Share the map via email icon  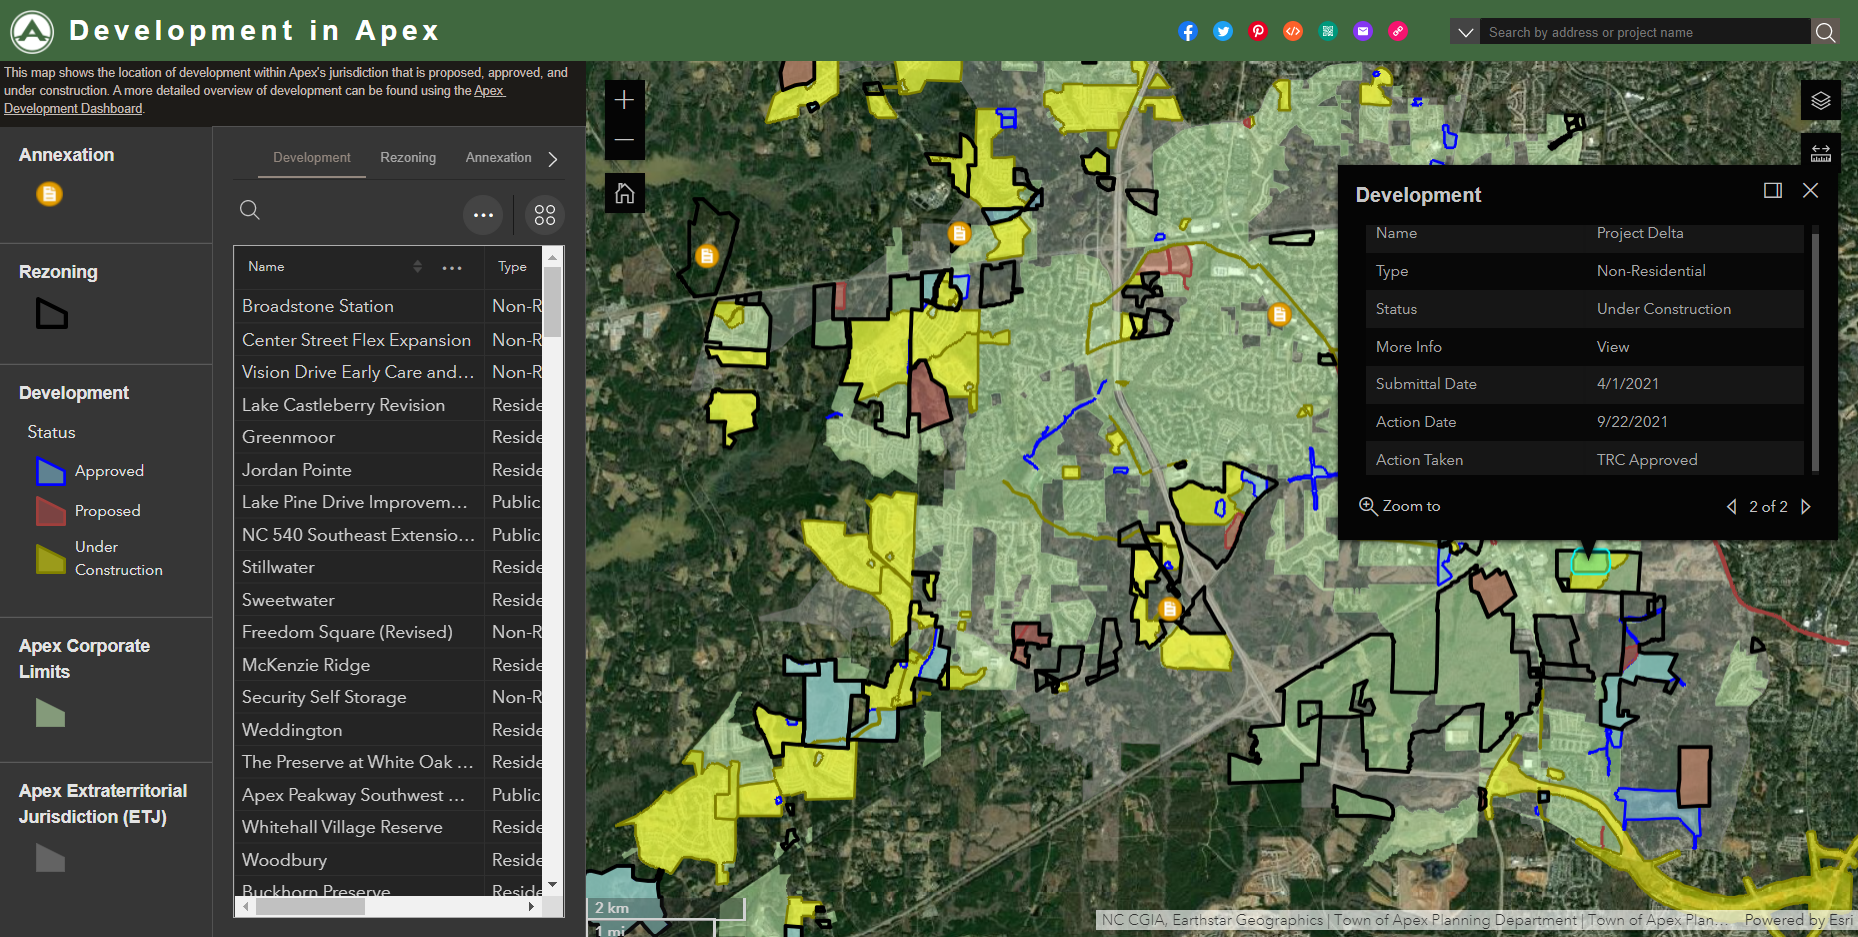point(1363,31)
